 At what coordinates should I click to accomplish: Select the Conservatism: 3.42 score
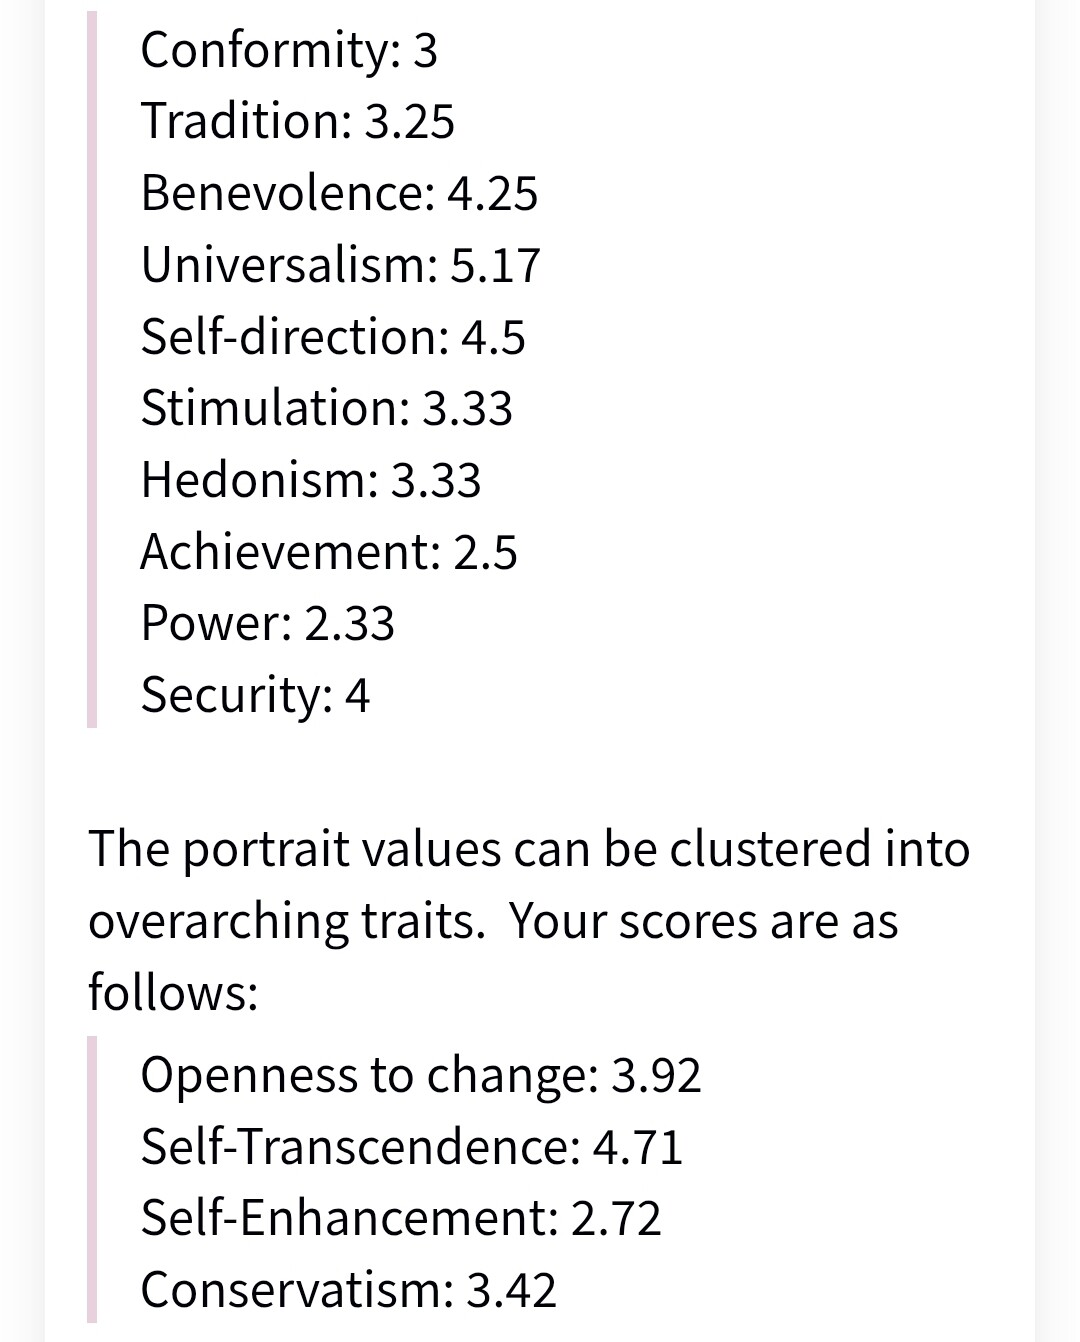tap(348, 1290)
